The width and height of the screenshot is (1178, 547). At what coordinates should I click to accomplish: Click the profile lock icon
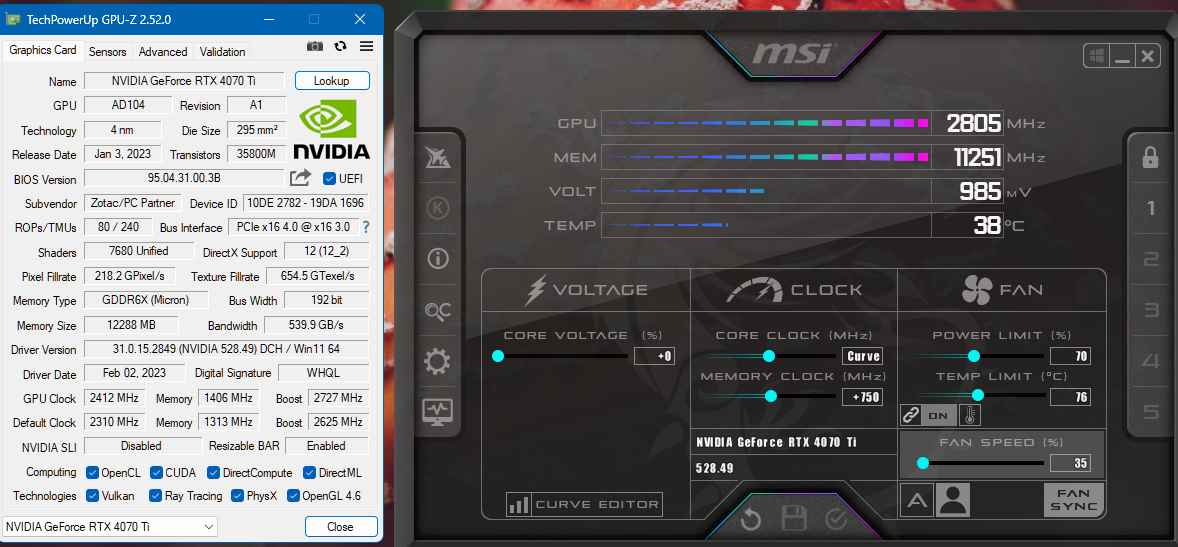tap(1150, 156)
